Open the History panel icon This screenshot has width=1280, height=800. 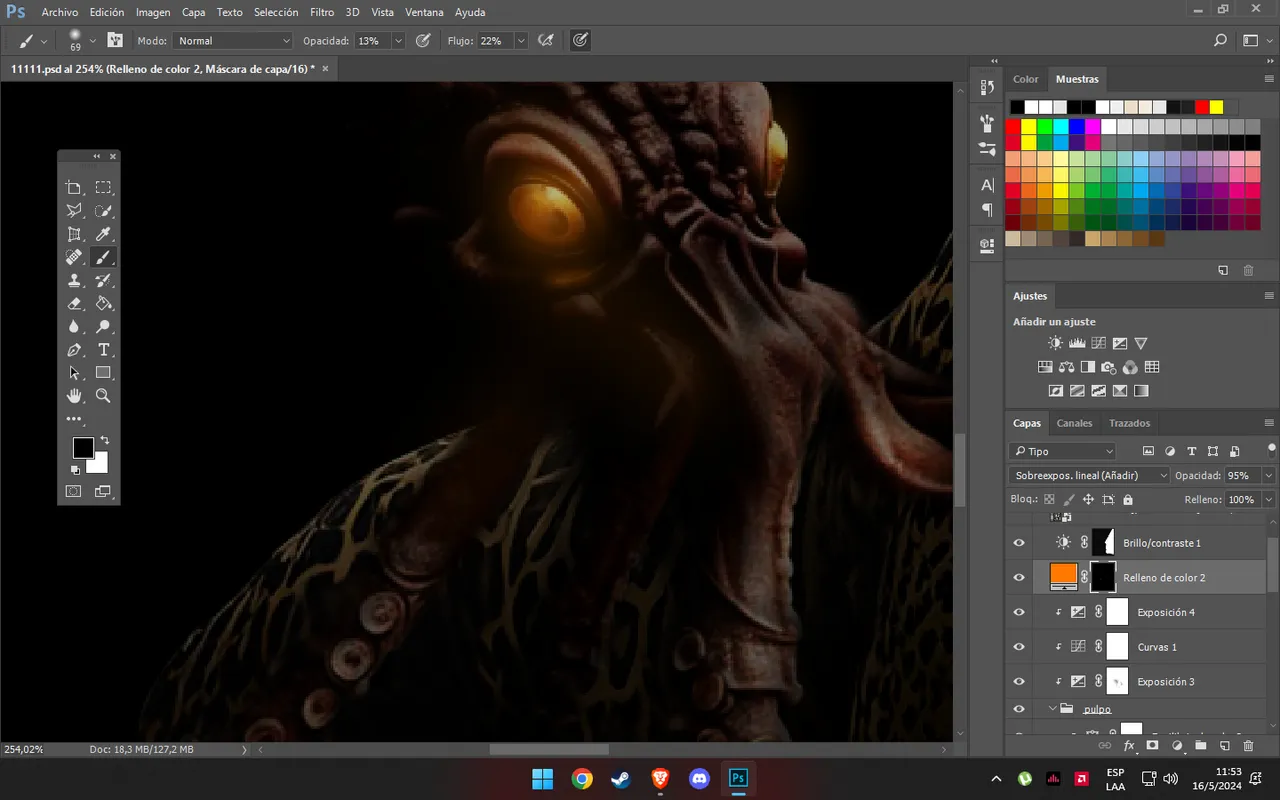(x=987, y=88)
